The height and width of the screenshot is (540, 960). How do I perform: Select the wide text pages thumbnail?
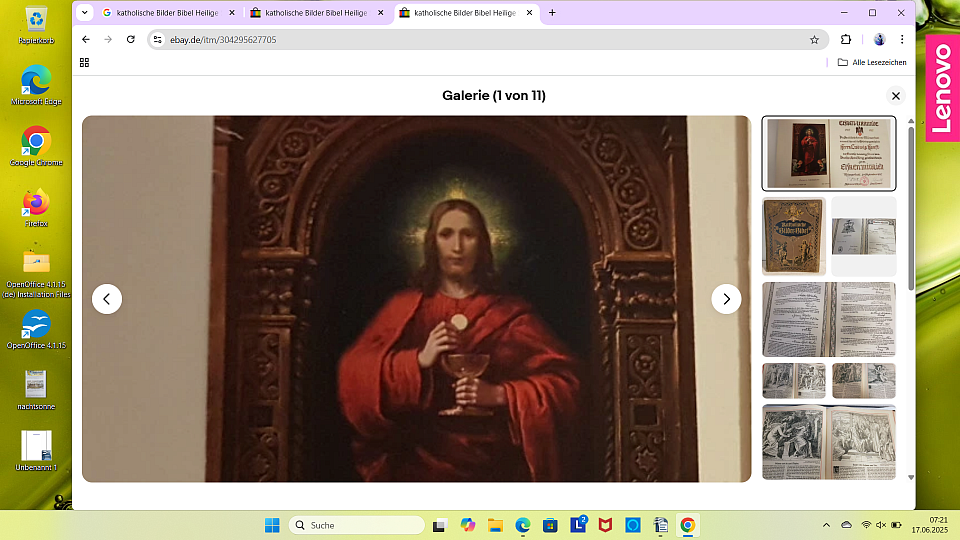tap(829, 320)
